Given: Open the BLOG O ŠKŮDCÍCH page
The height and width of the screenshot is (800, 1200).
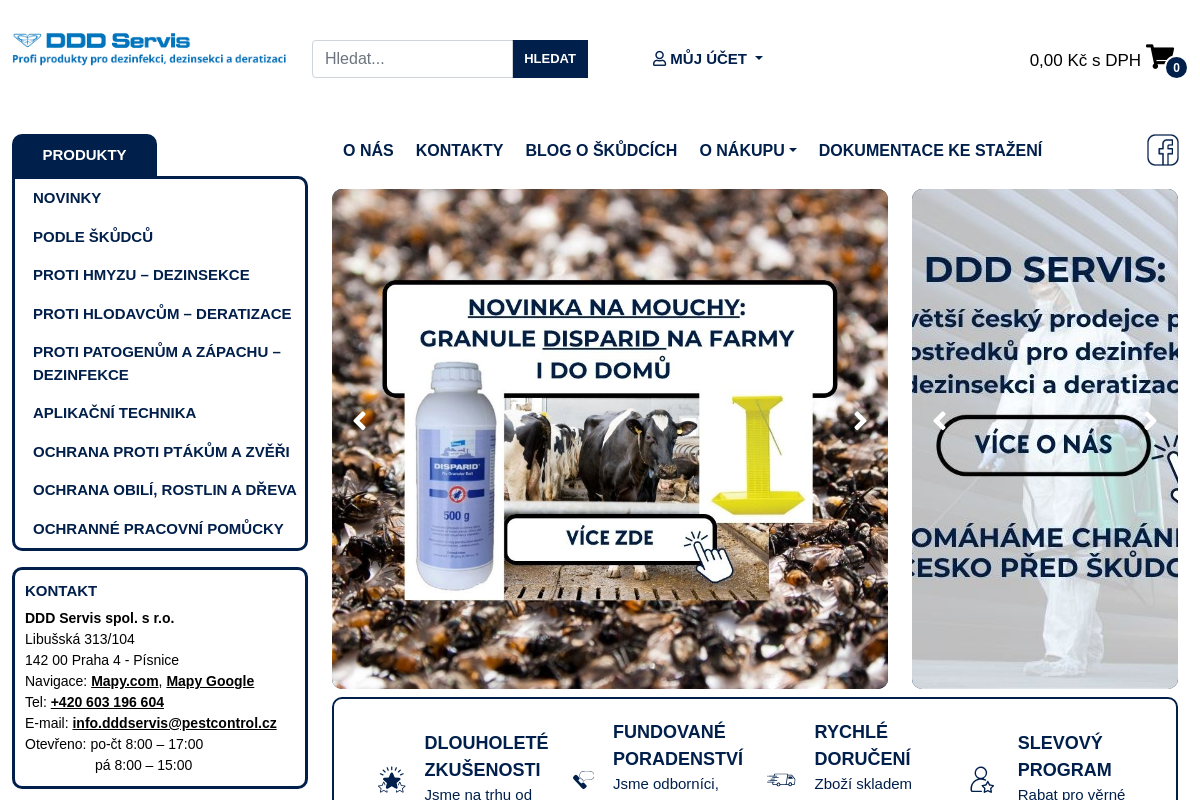Looking at the screenshot, I should click(601, 150).
